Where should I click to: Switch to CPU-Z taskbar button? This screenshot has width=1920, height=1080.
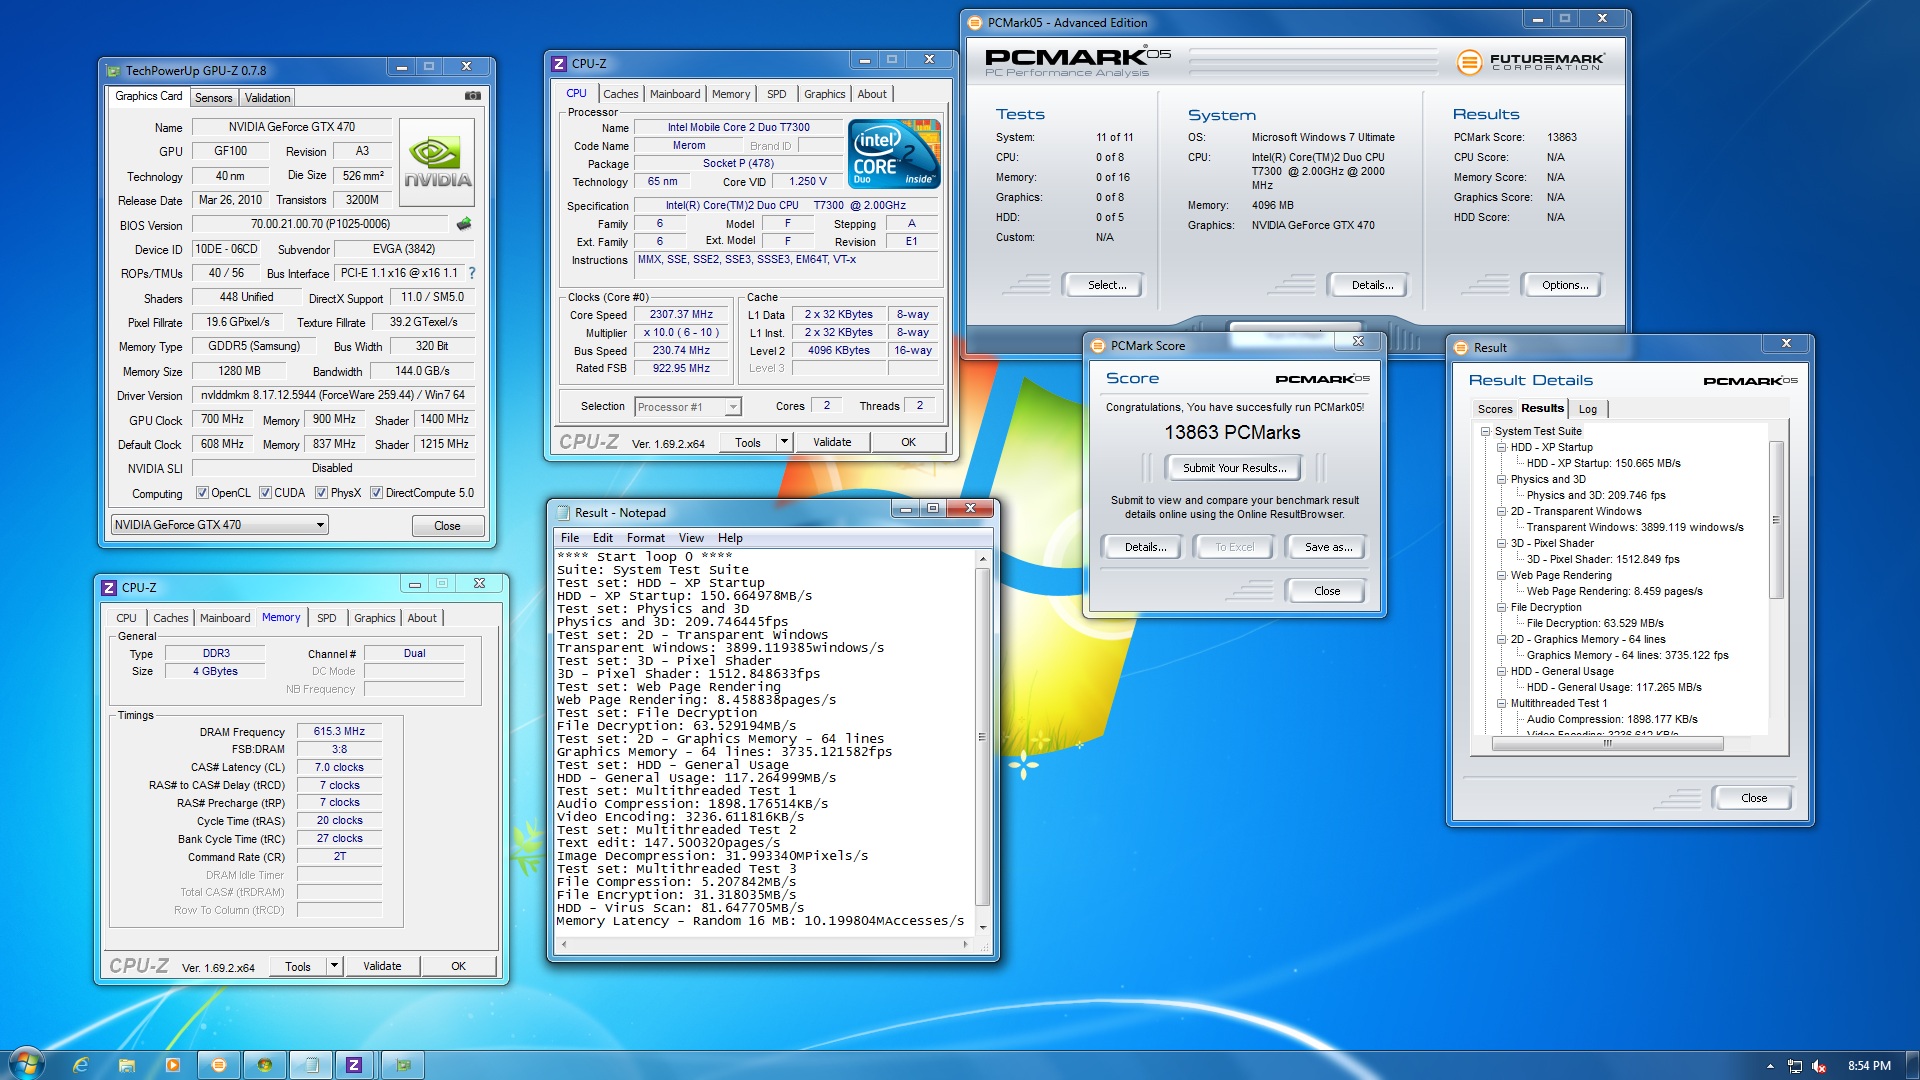pyautogui.click(x=354, y=1065)
